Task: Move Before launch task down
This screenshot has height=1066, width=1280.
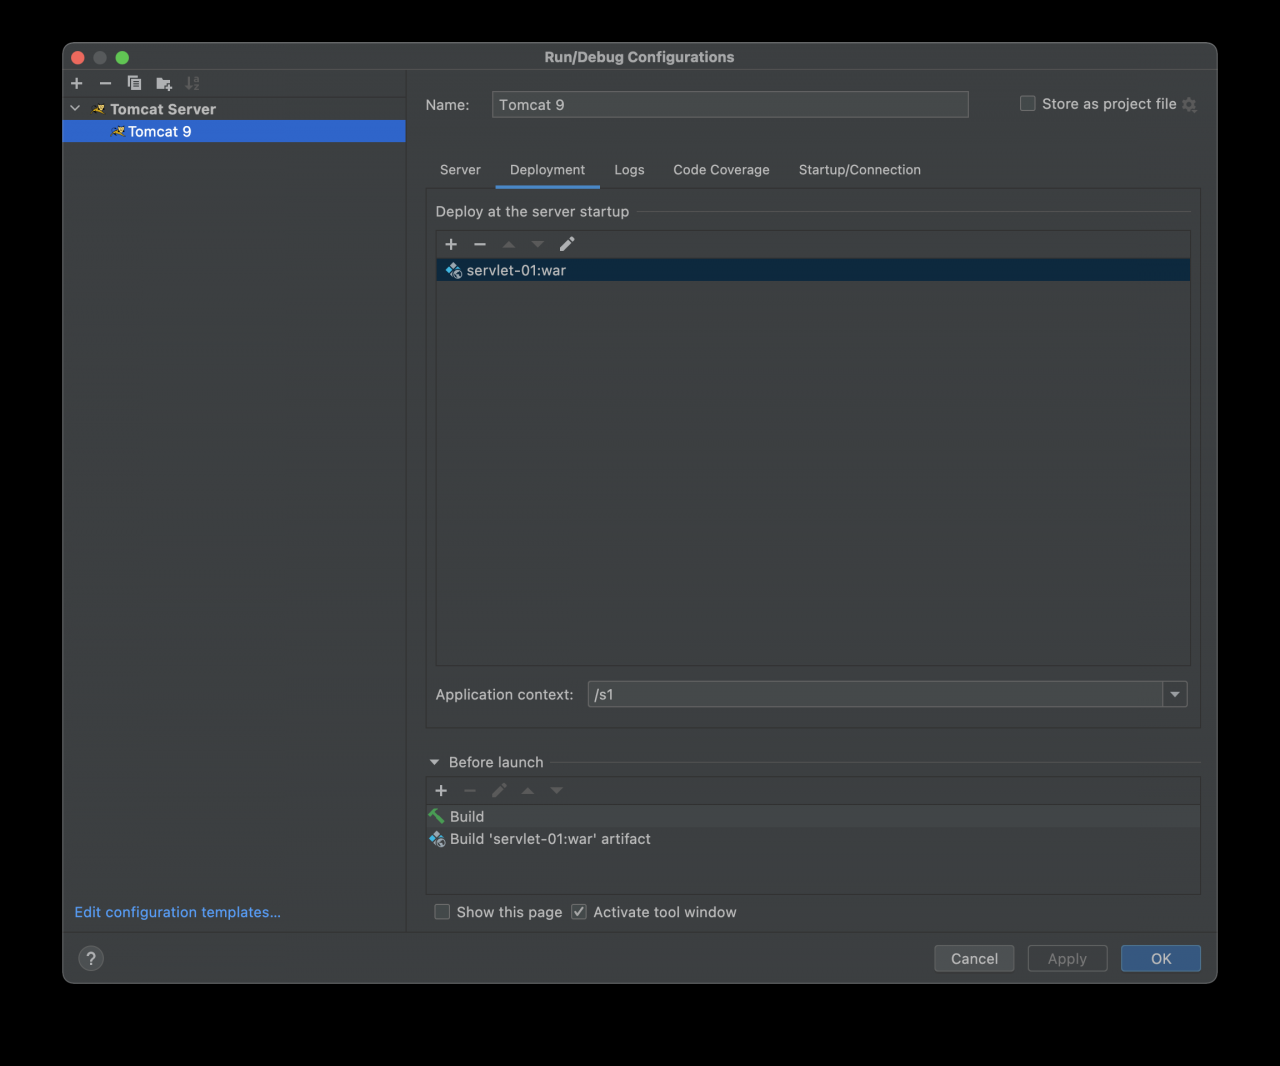Action: (557, 790)
